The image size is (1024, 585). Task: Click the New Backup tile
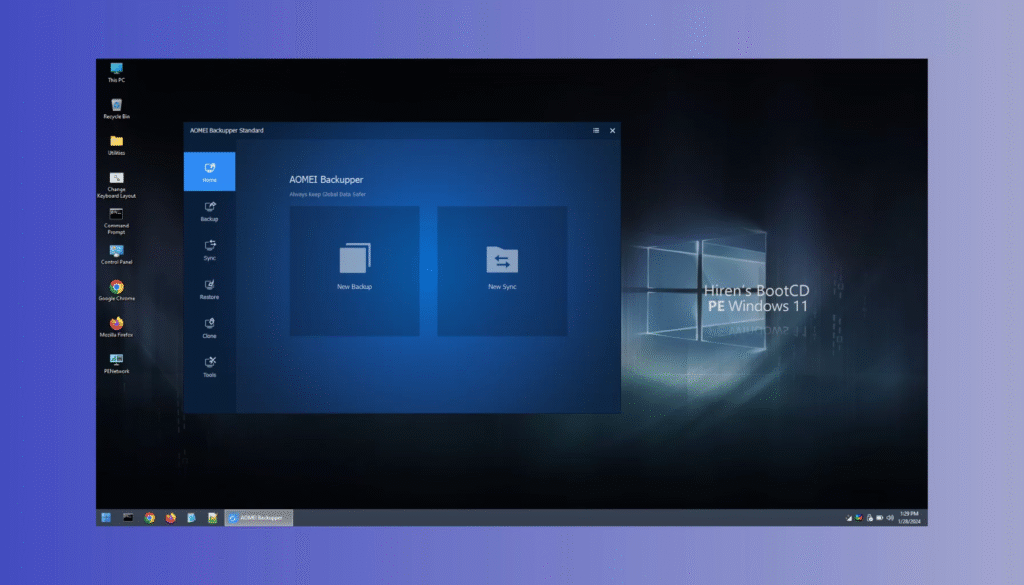click(354, 271)
